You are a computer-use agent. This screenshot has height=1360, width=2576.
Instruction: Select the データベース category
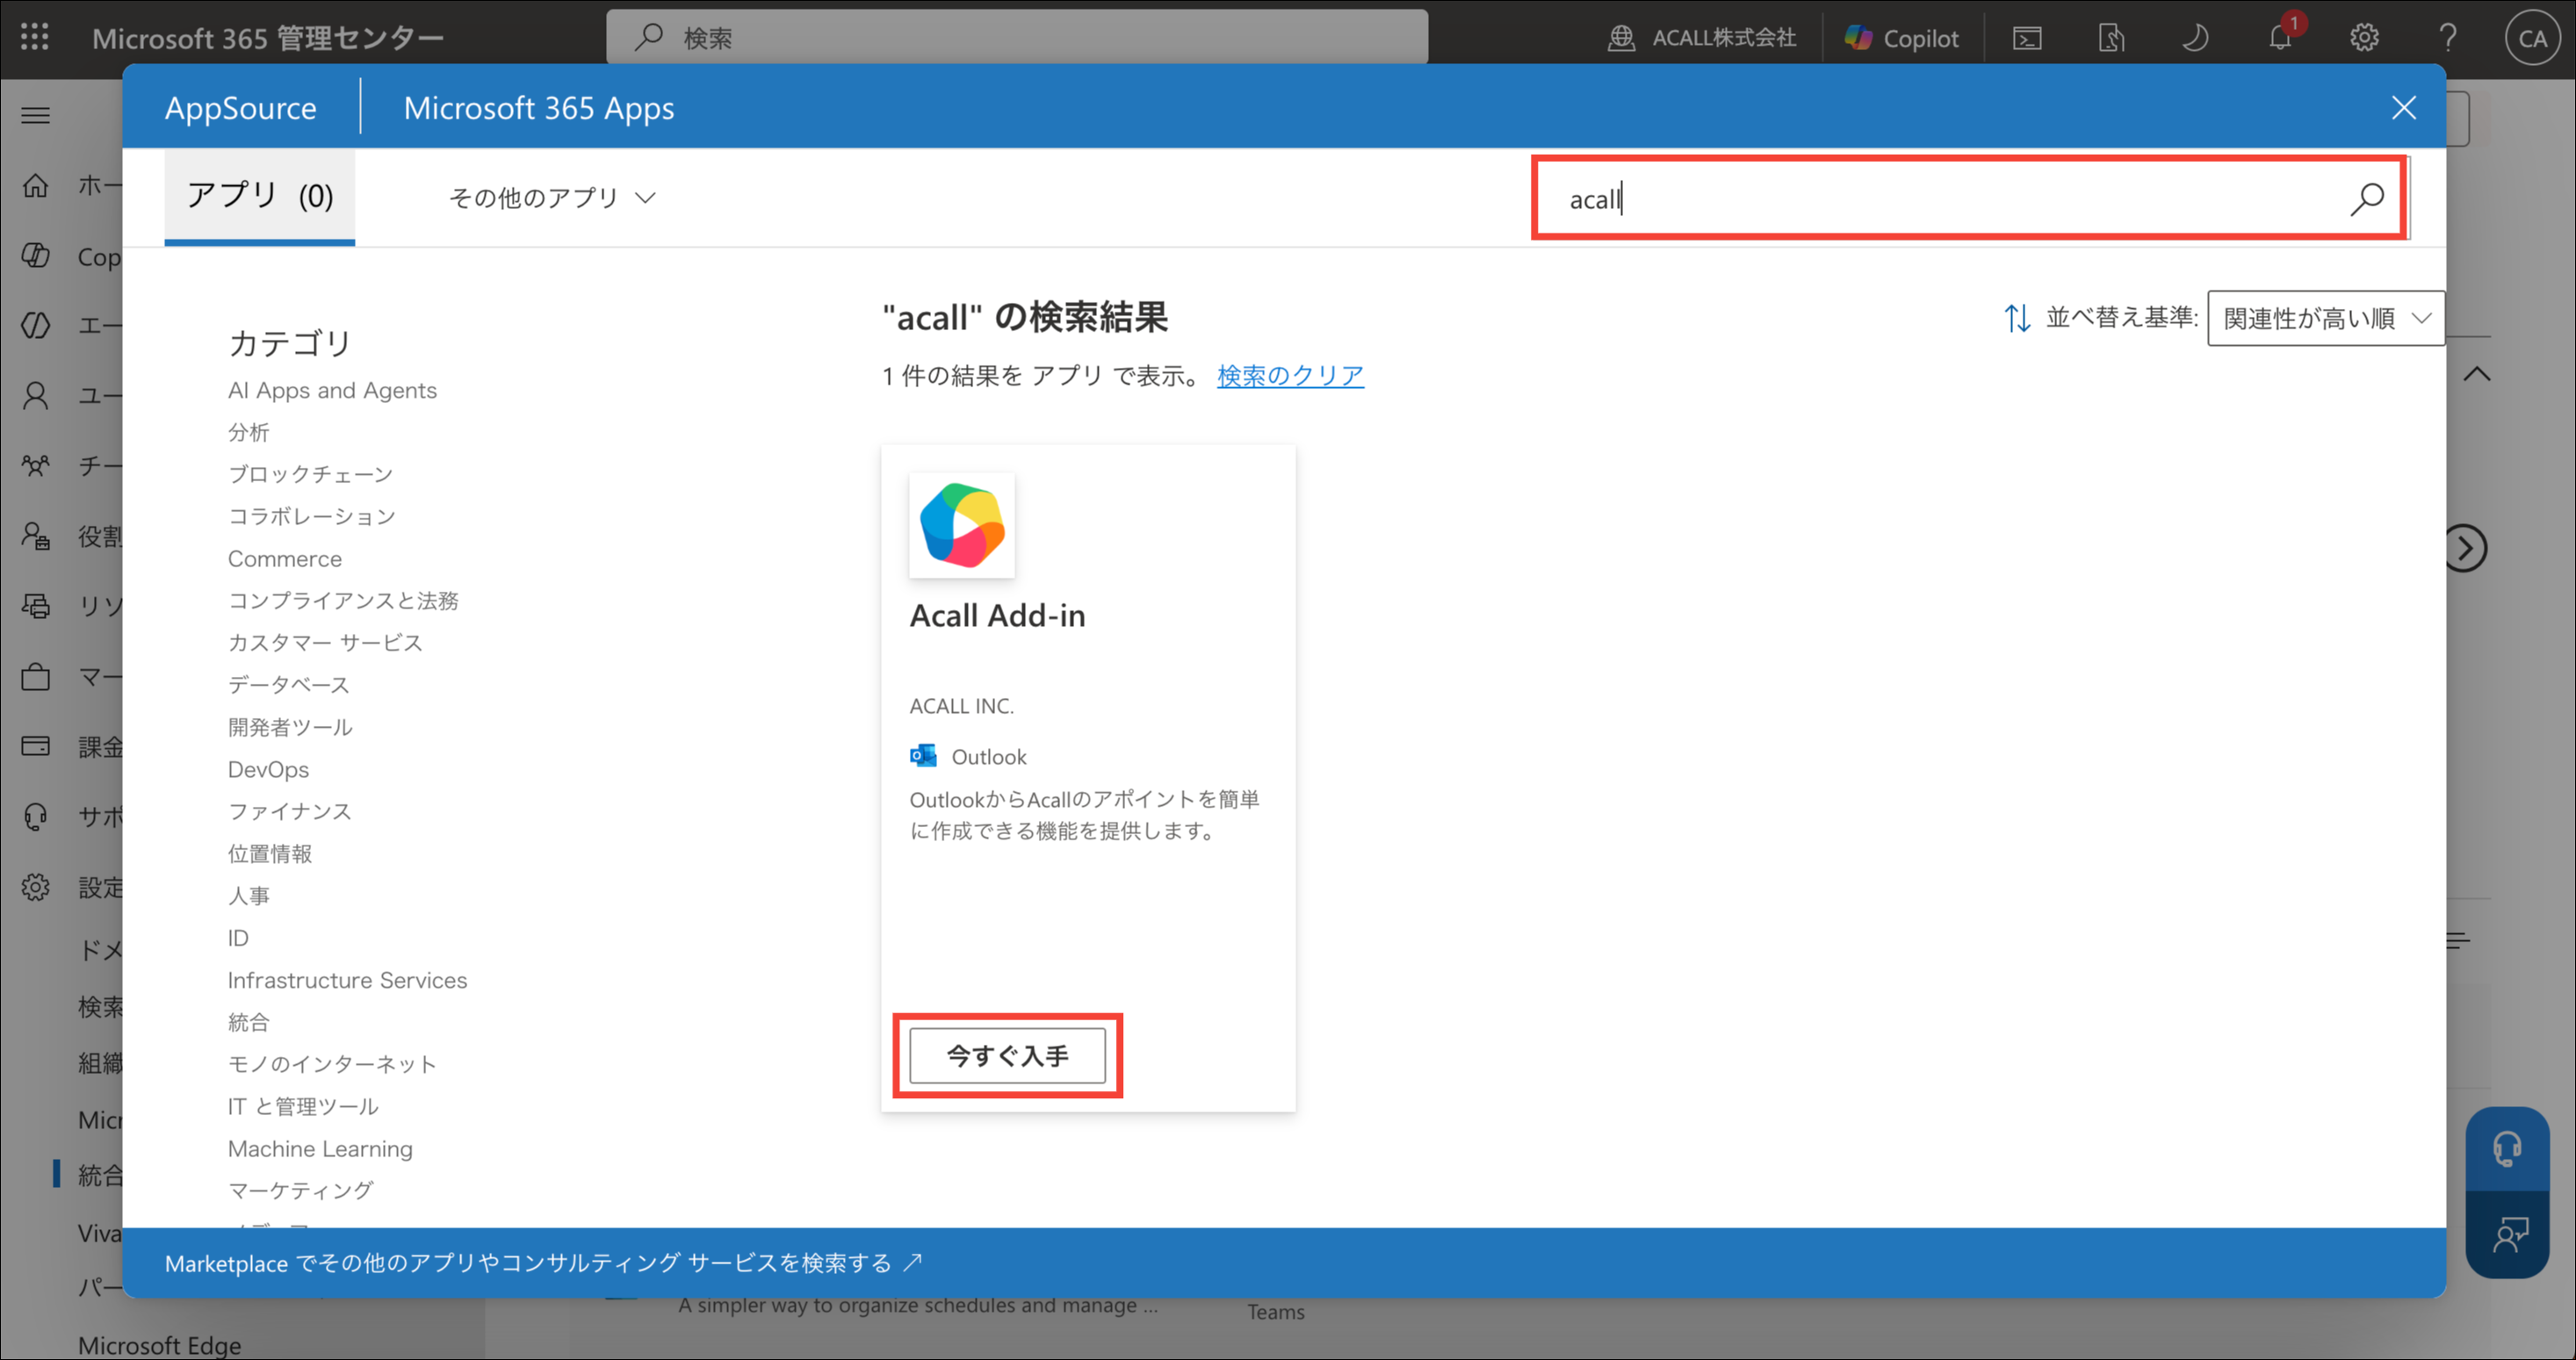[x=289, y=685]
